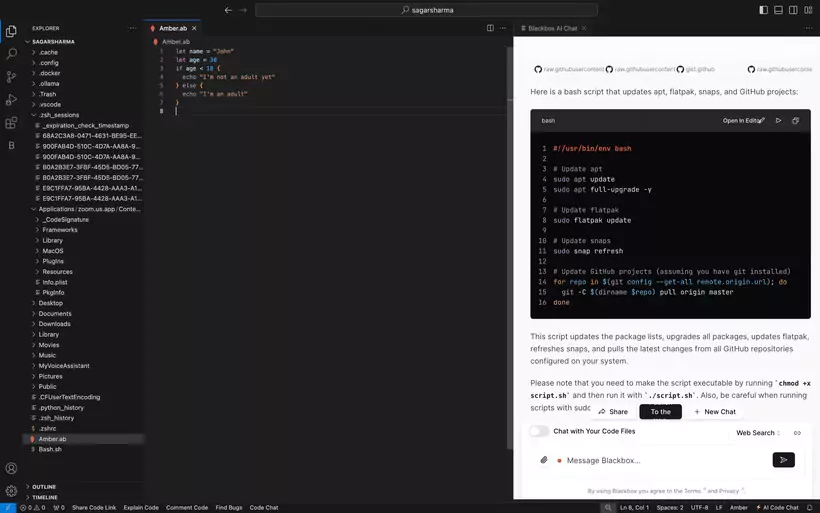The width and height of the screenshot is (820, 513).
Task: Click the To the bottom button
Action: (660, 412)
